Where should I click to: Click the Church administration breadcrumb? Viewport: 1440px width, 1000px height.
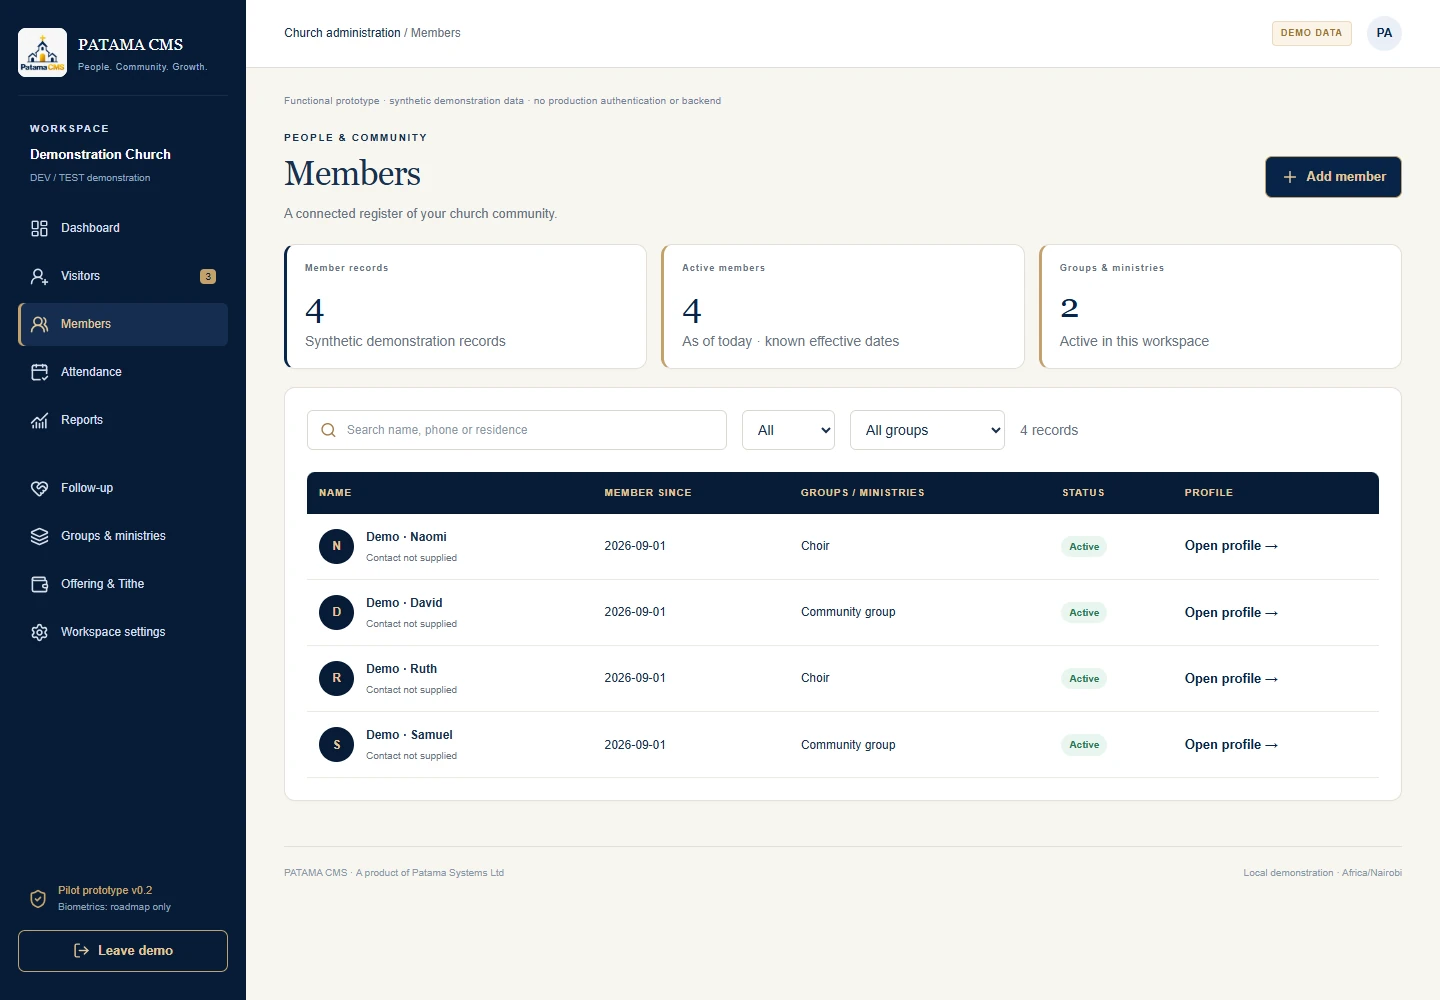[x=342, y=33]
